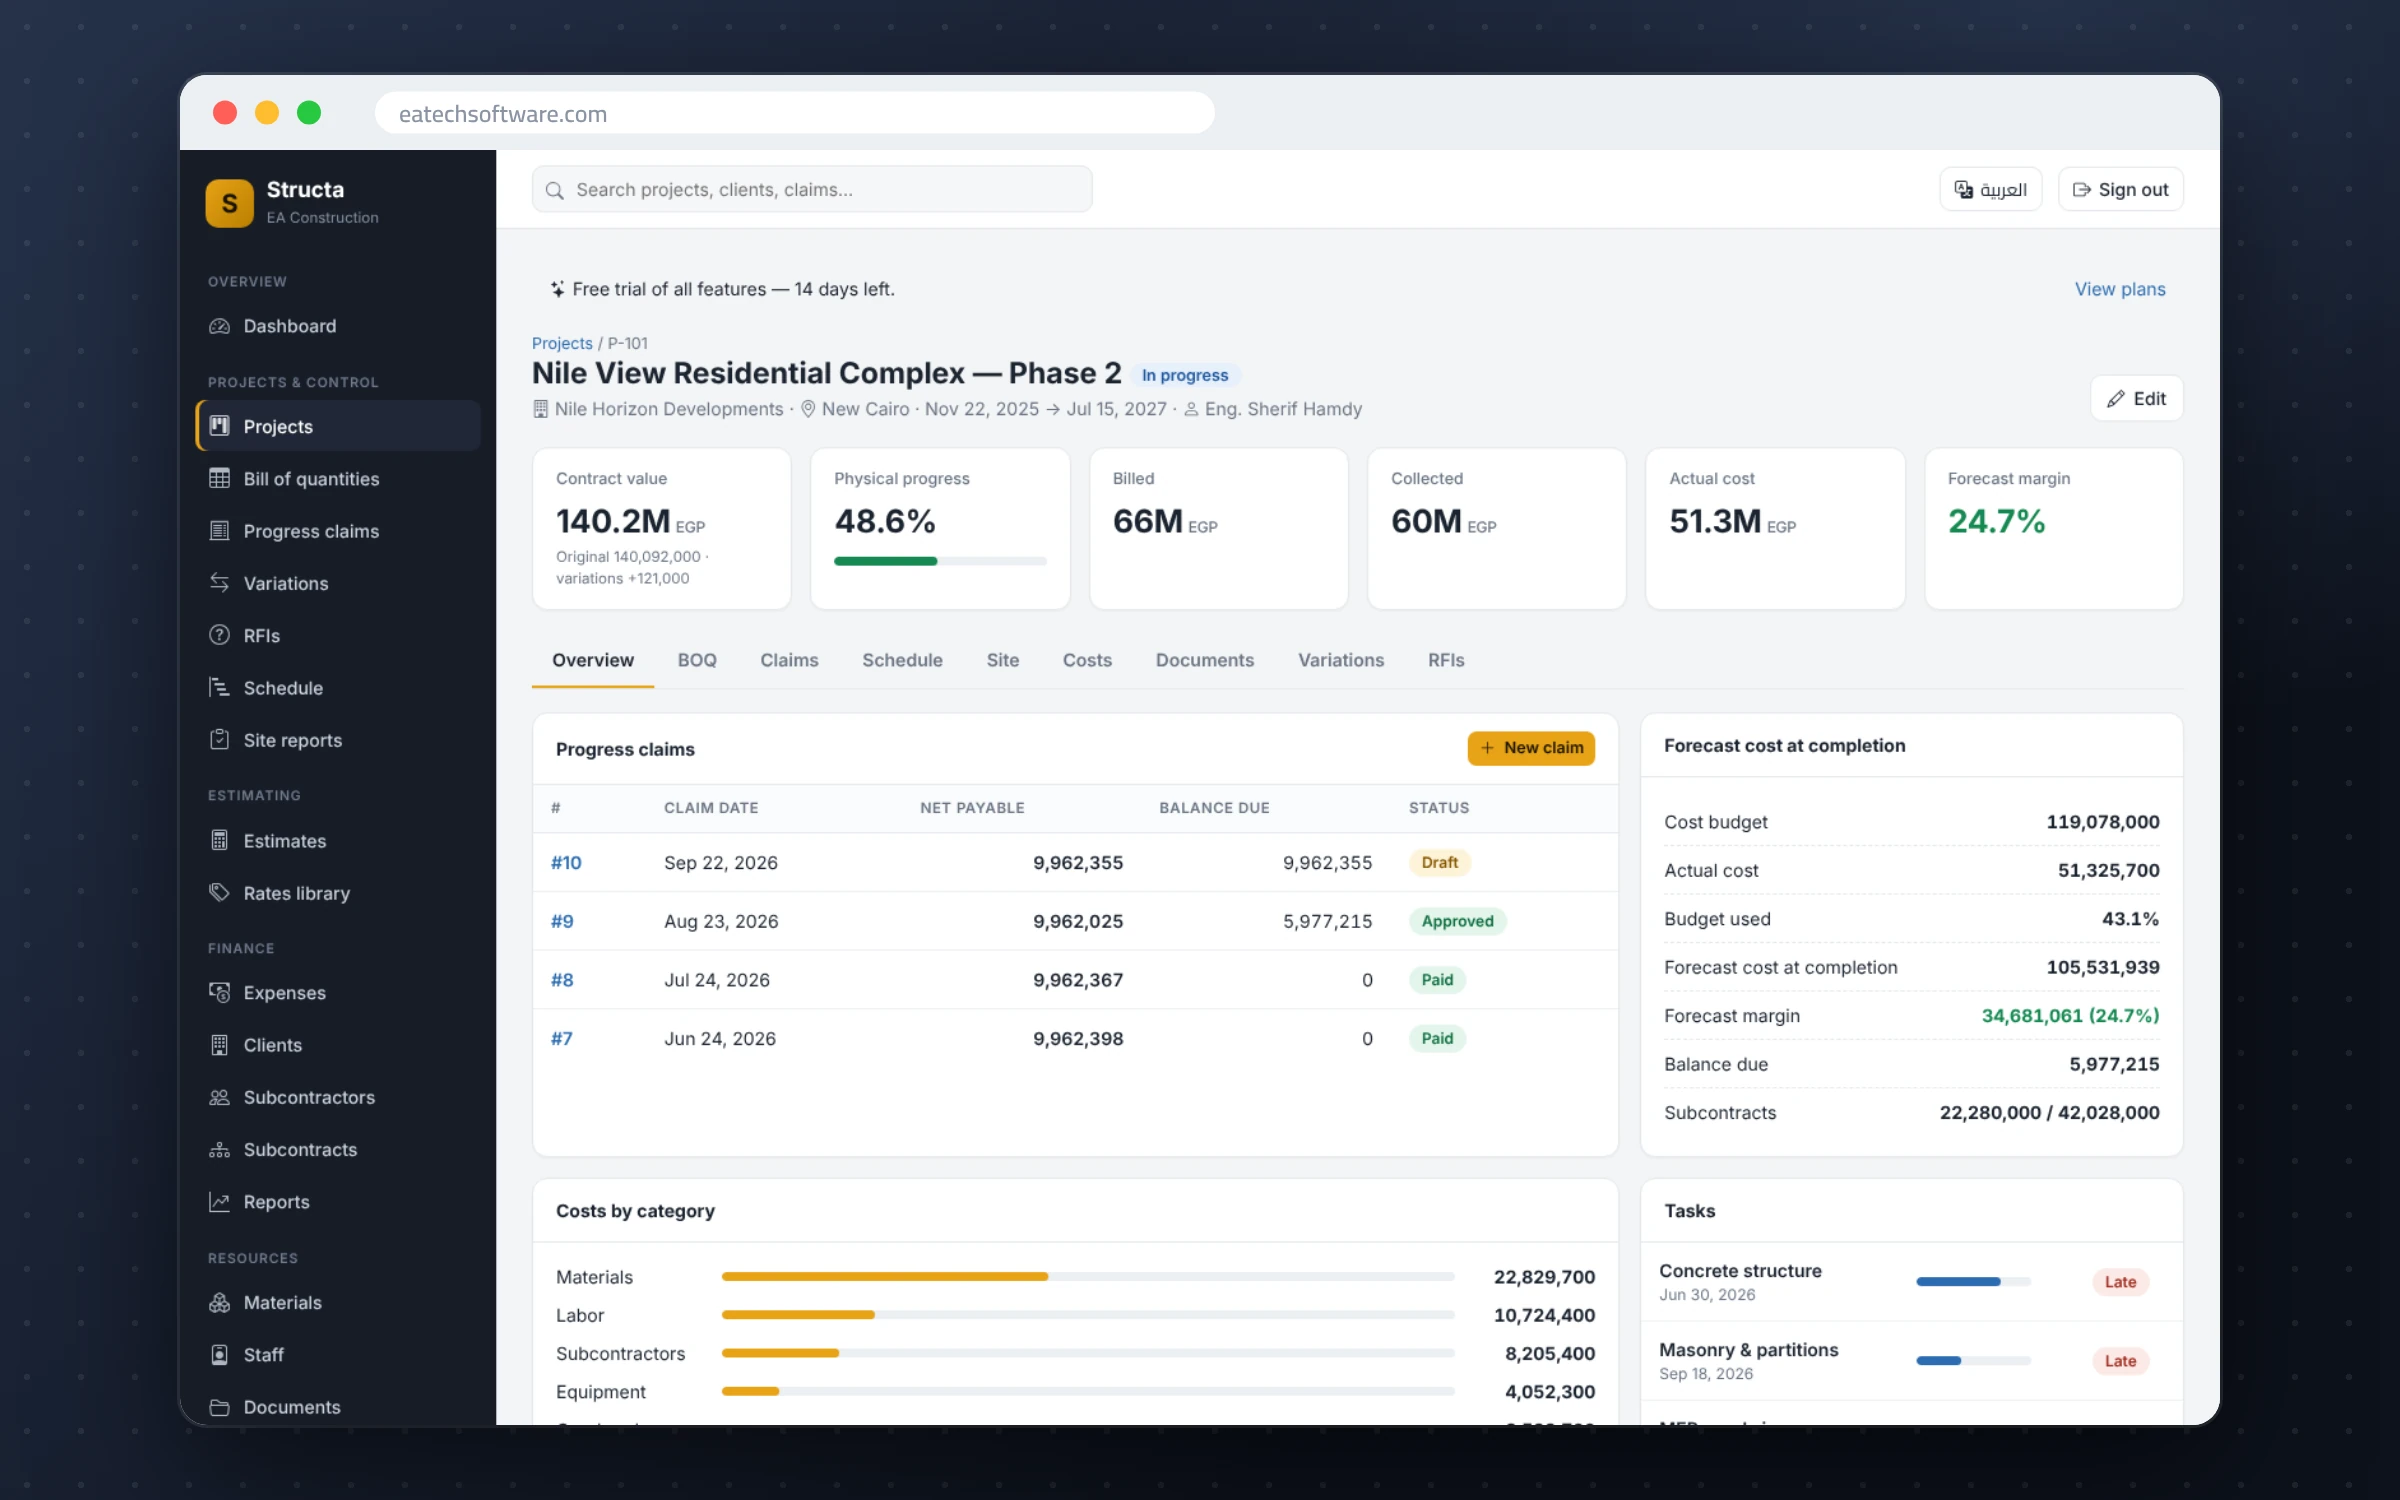This screenshot has height=1500, width=2400.
Task: Click the Subcontractors people icon
Action: click(x=219, y=1097)
